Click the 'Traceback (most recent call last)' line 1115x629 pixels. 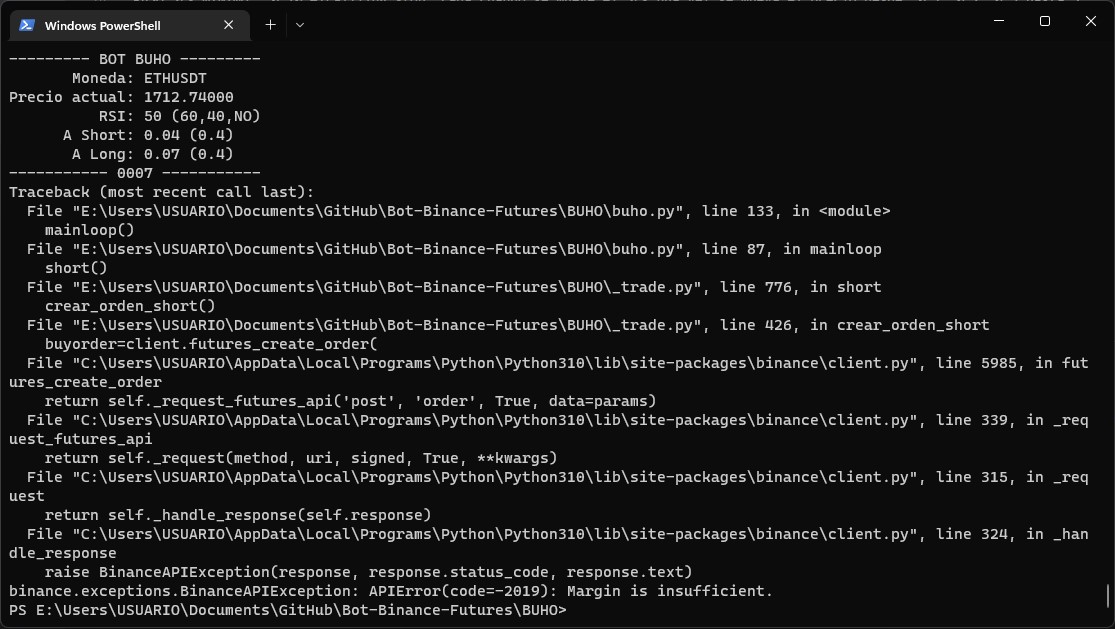pyautogui.click(x=161, y=192)
